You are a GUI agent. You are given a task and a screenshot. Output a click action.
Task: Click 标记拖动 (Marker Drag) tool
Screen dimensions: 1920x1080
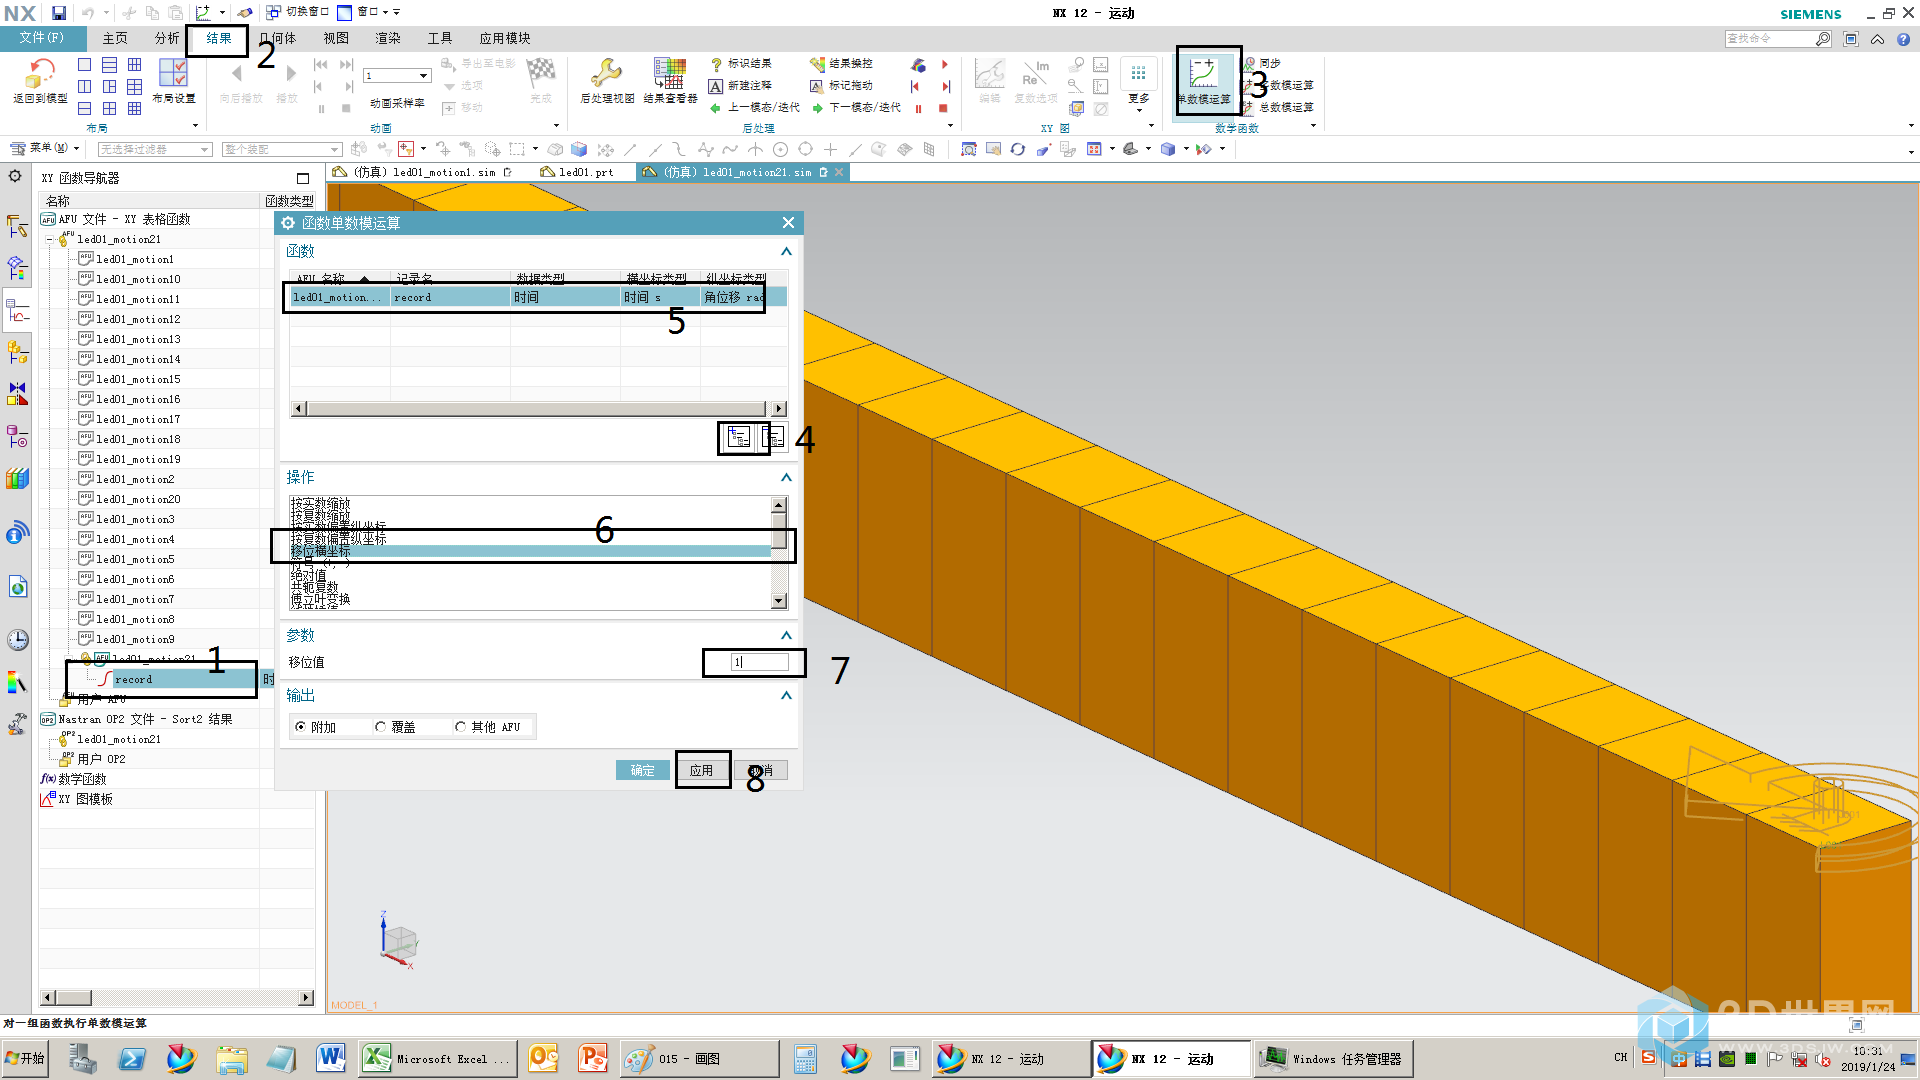tap(842, 86)
